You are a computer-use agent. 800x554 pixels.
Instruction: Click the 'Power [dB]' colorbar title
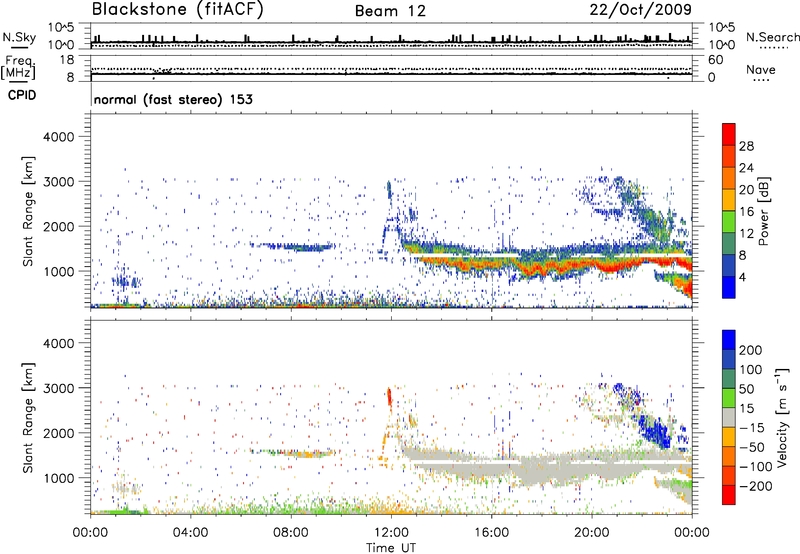(763, 211)
